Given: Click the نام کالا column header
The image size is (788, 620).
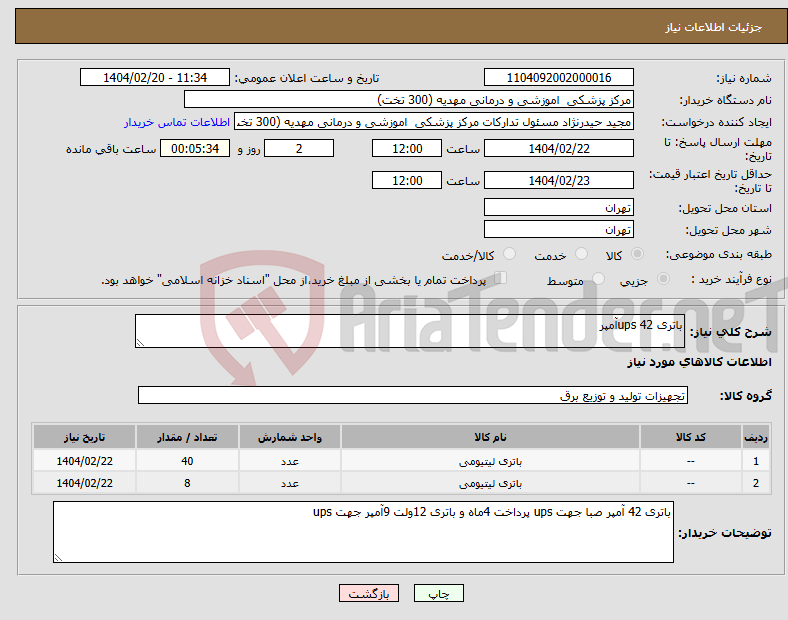Looking at the screenshot, I should click(490, 437).
